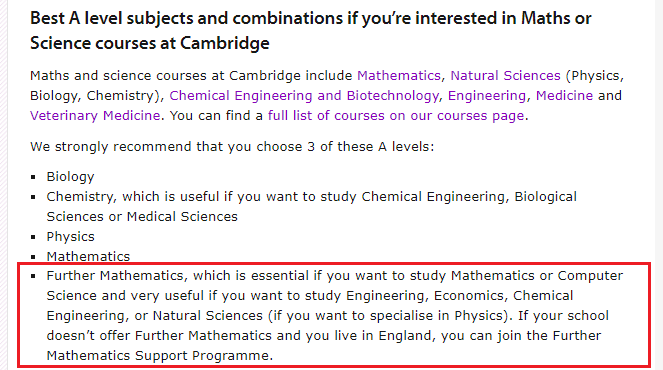Click the 'We strongly recommend' sentence

point(232,147)
